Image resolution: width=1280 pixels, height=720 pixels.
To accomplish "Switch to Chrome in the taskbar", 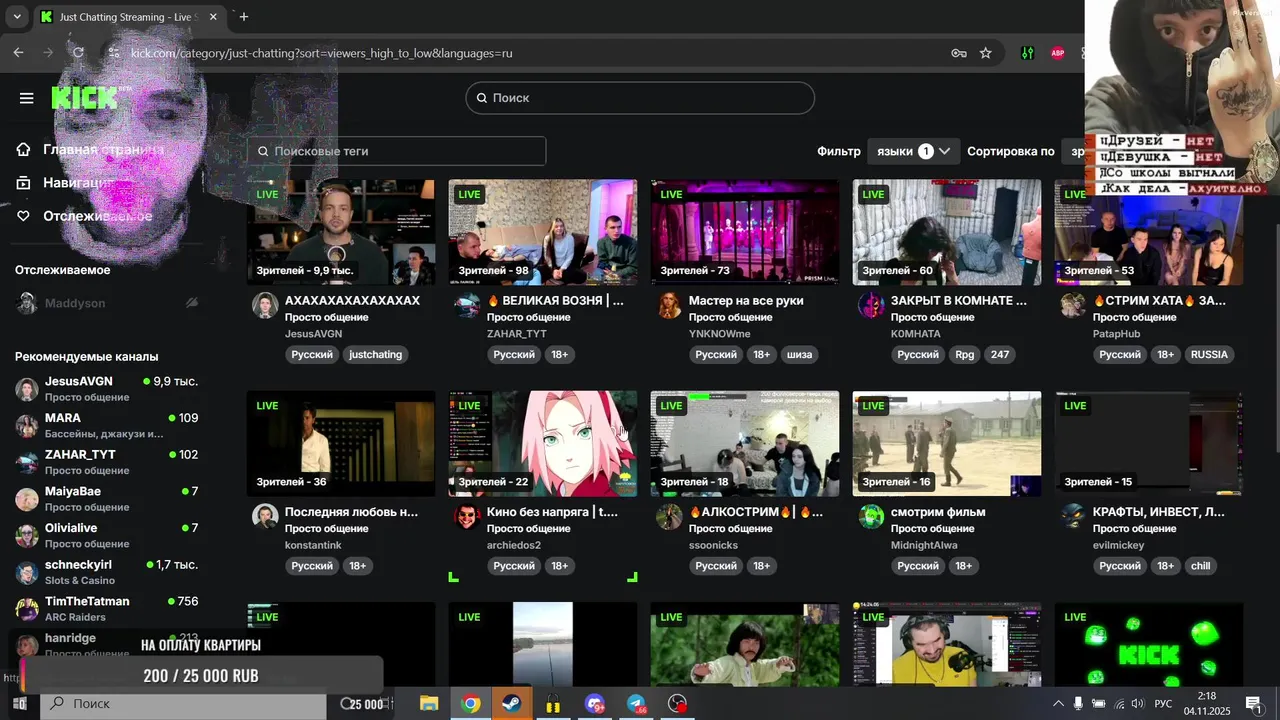I will tap(470, 704).
